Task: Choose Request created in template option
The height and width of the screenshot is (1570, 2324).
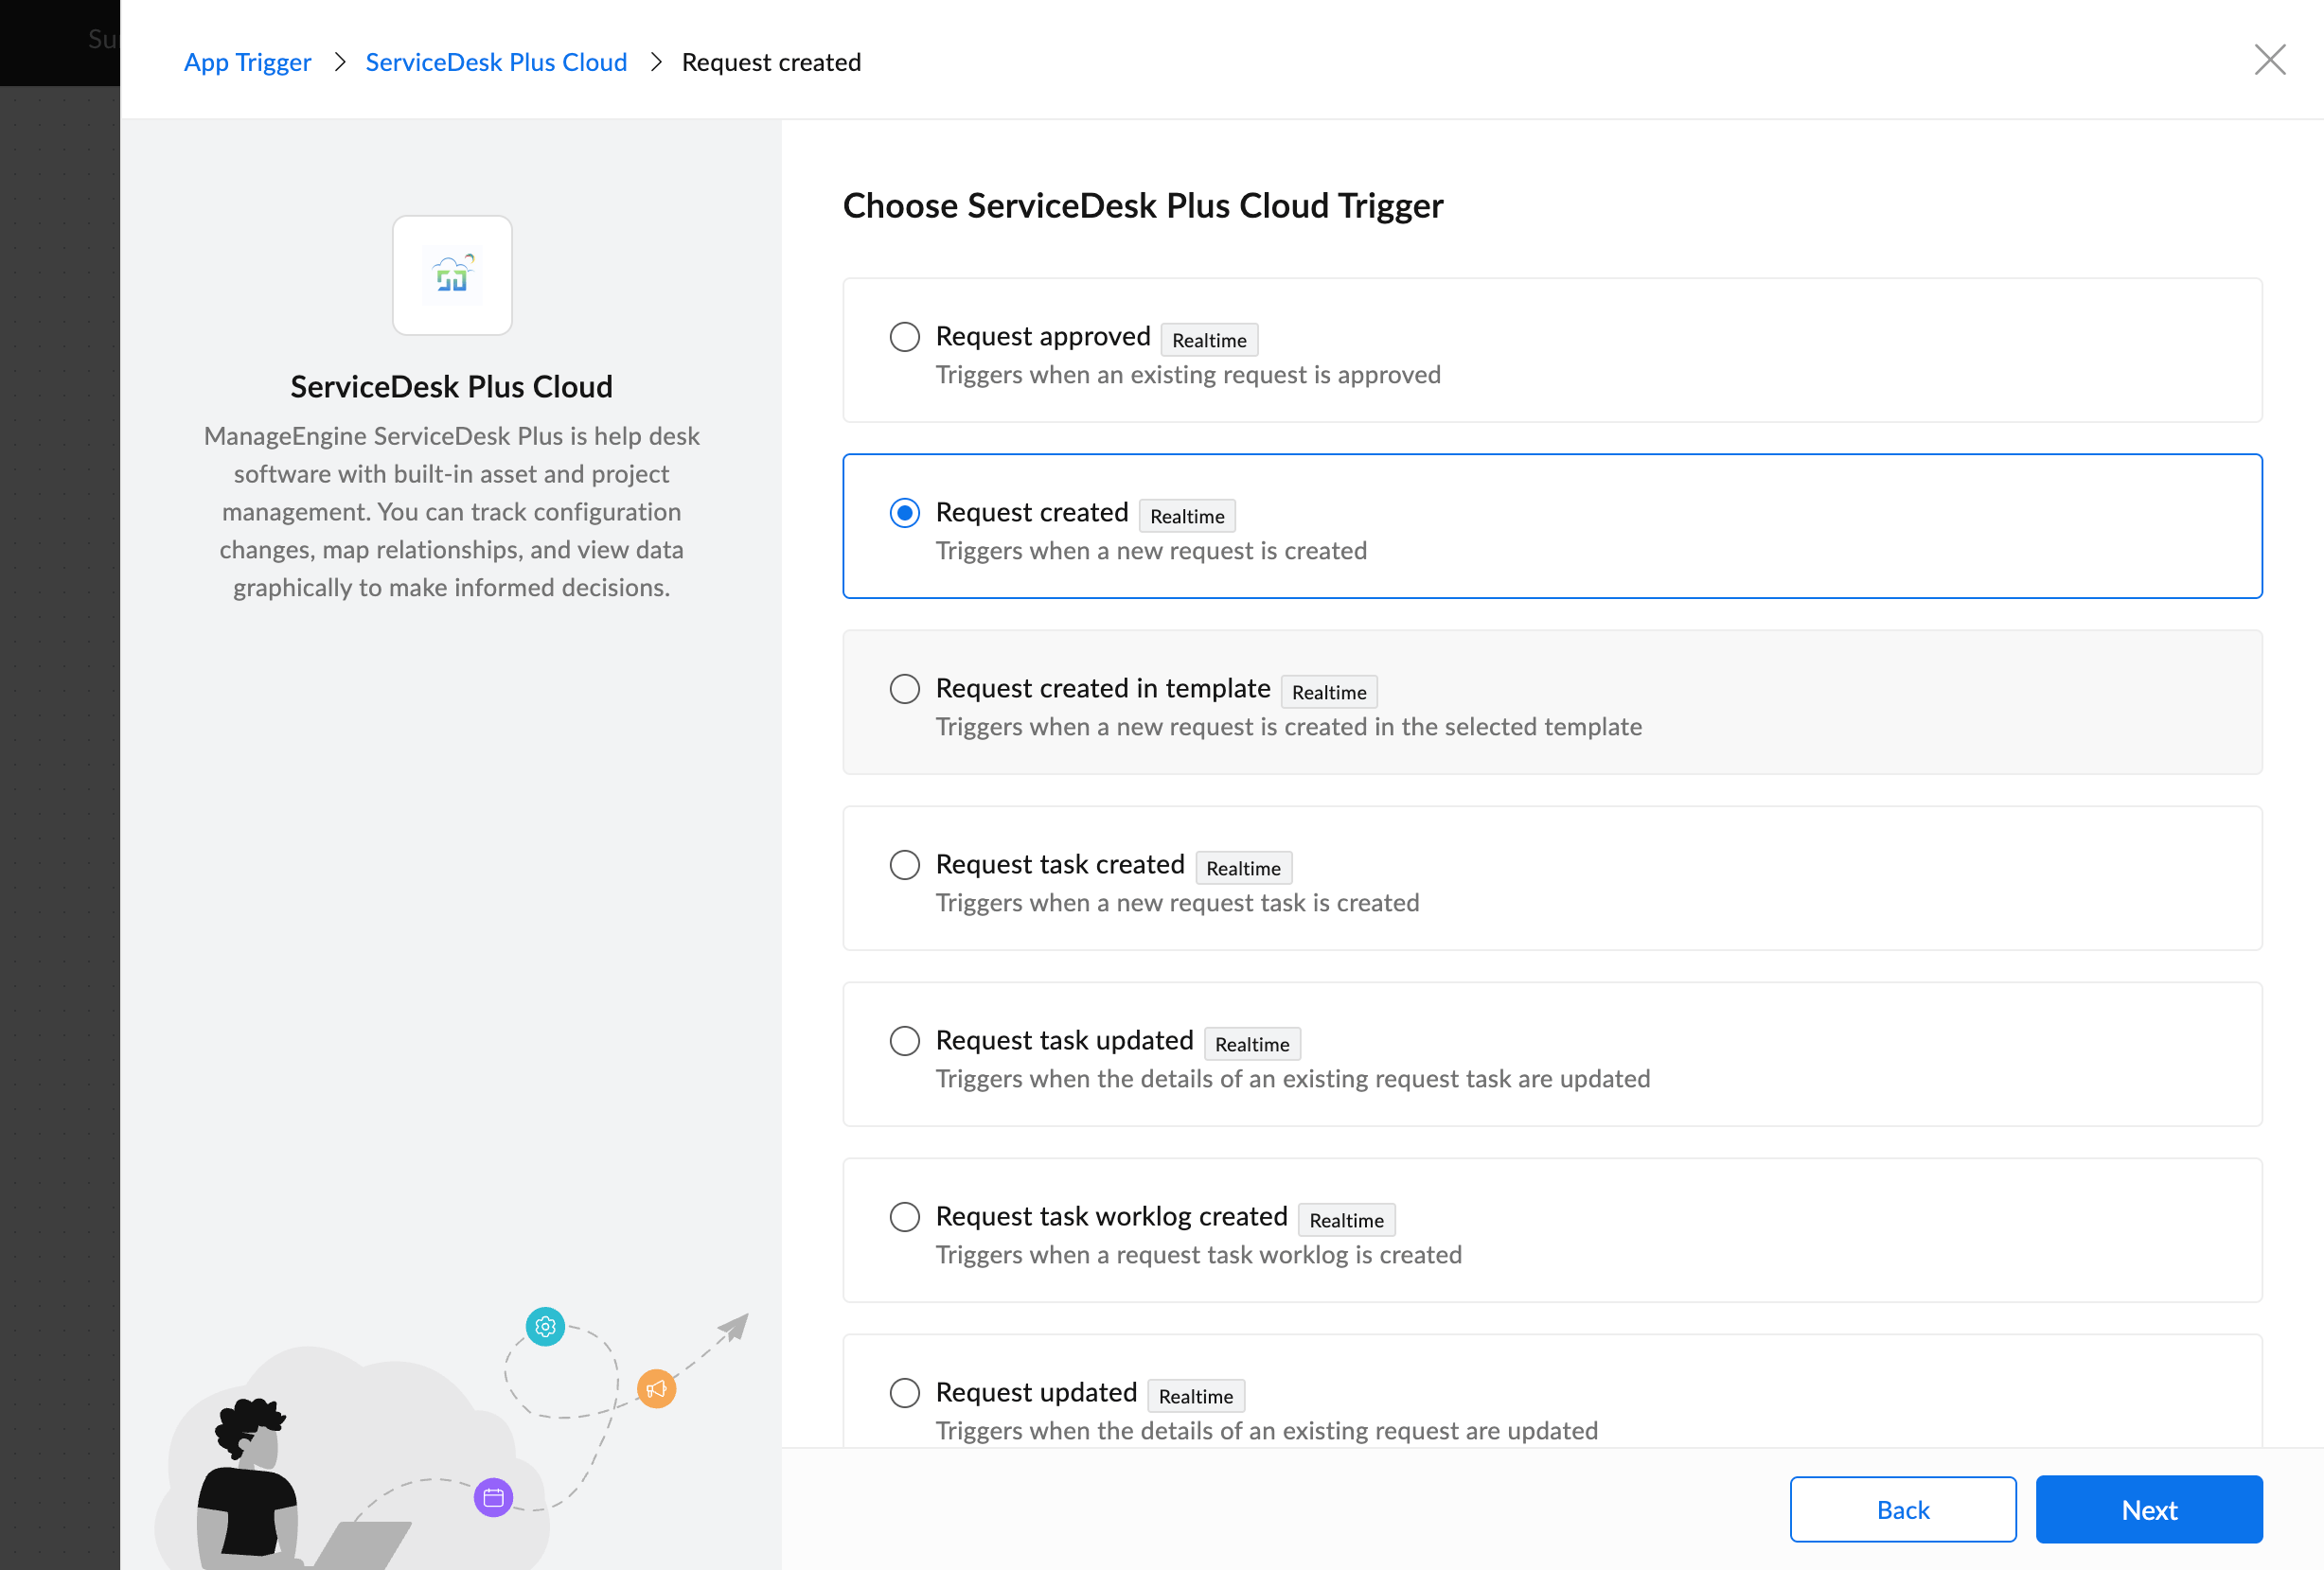Action: 904,689
